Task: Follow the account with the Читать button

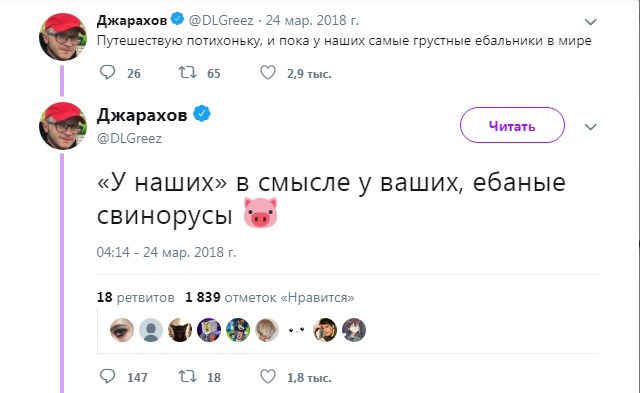Action: [512, 125]
